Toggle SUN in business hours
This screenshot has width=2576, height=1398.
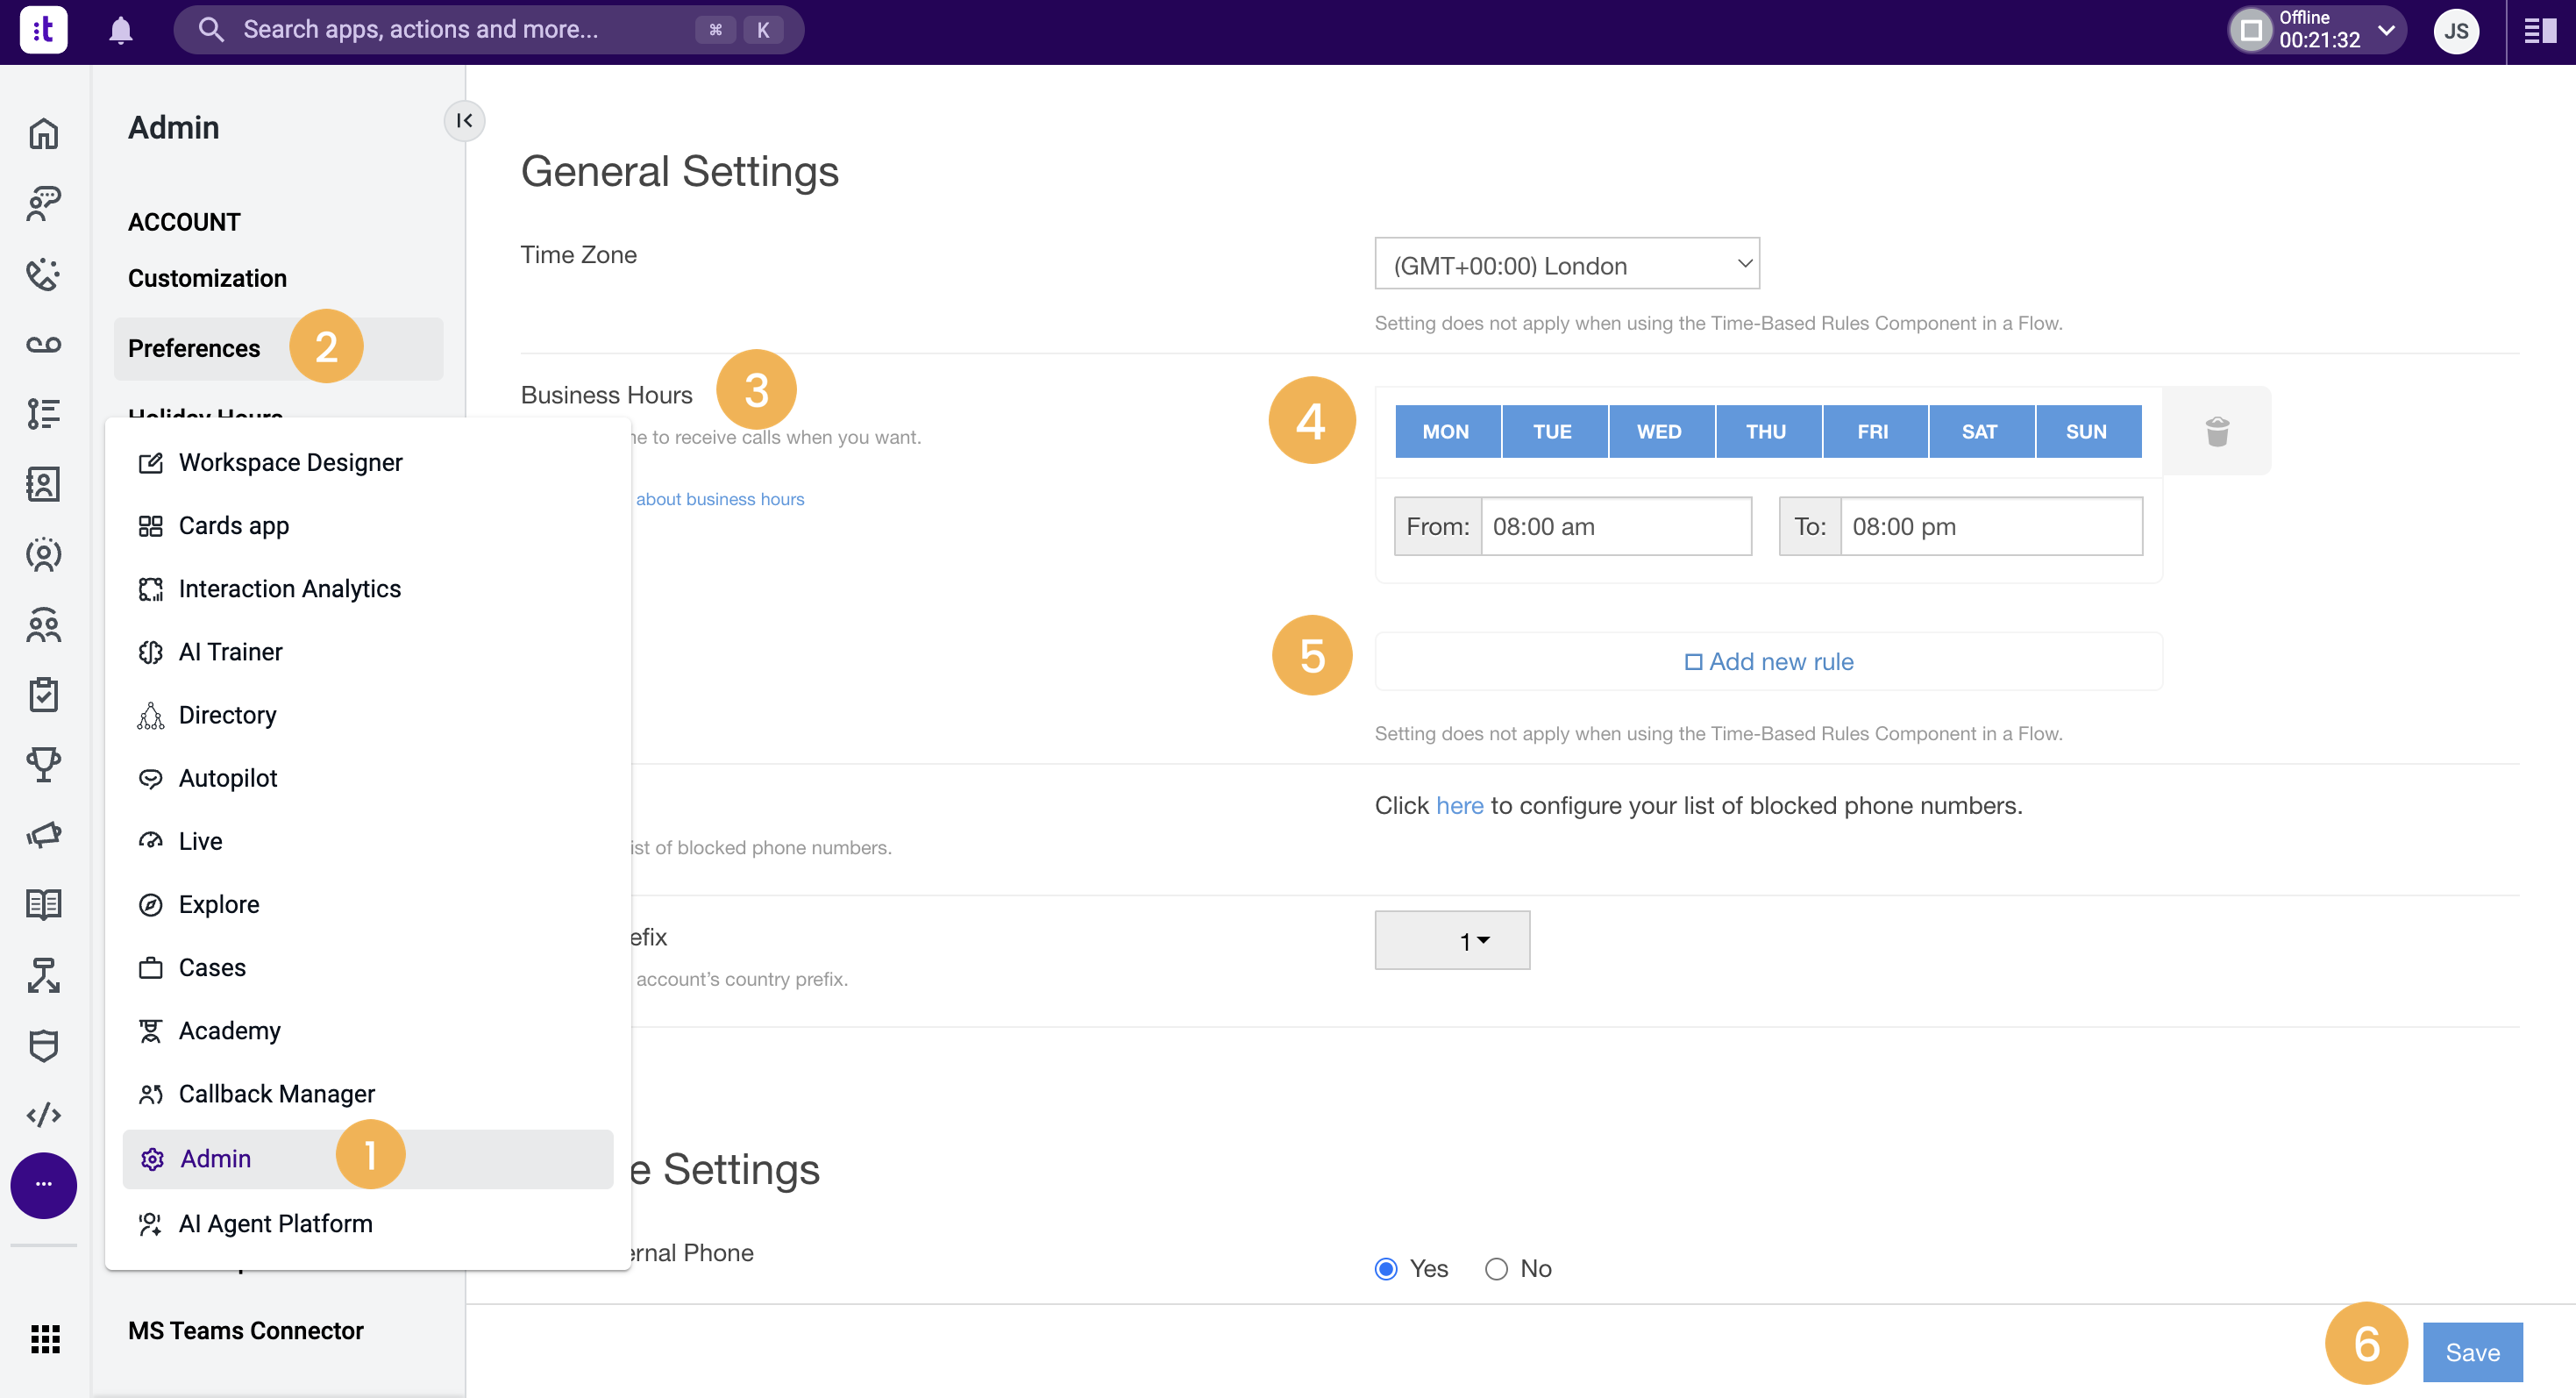coord(2088,431)
